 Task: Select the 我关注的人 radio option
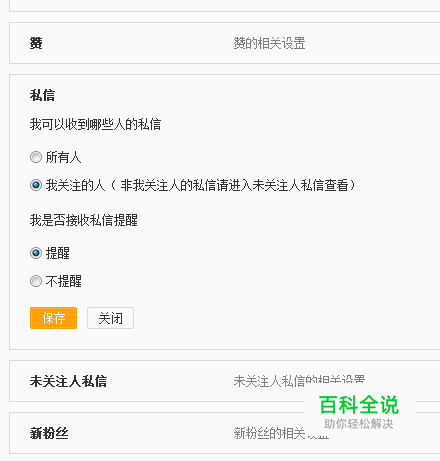[x=36, y=185]
